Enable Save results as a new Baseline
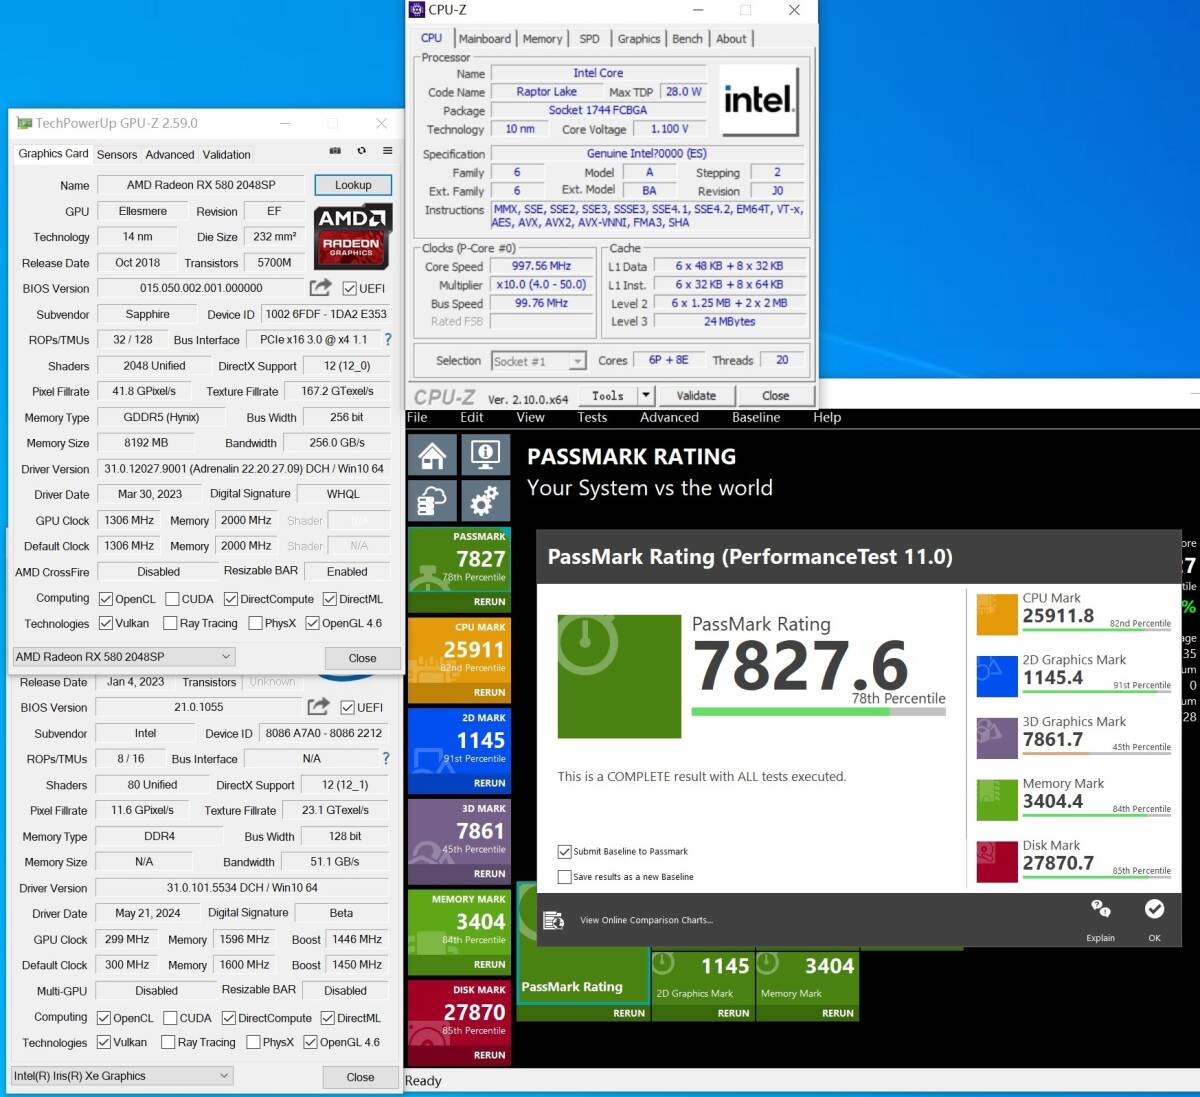Viewport: 1200px width, 1097px height. click(x=564, y=877)
